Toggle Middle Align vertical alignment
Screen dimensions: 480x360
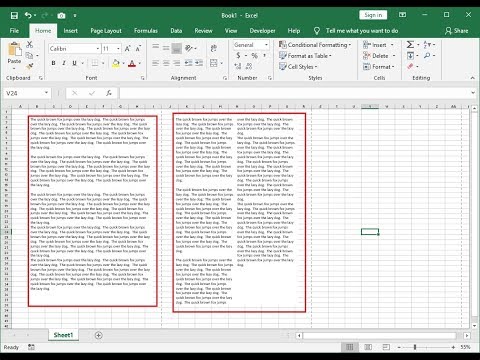[166, 48]
